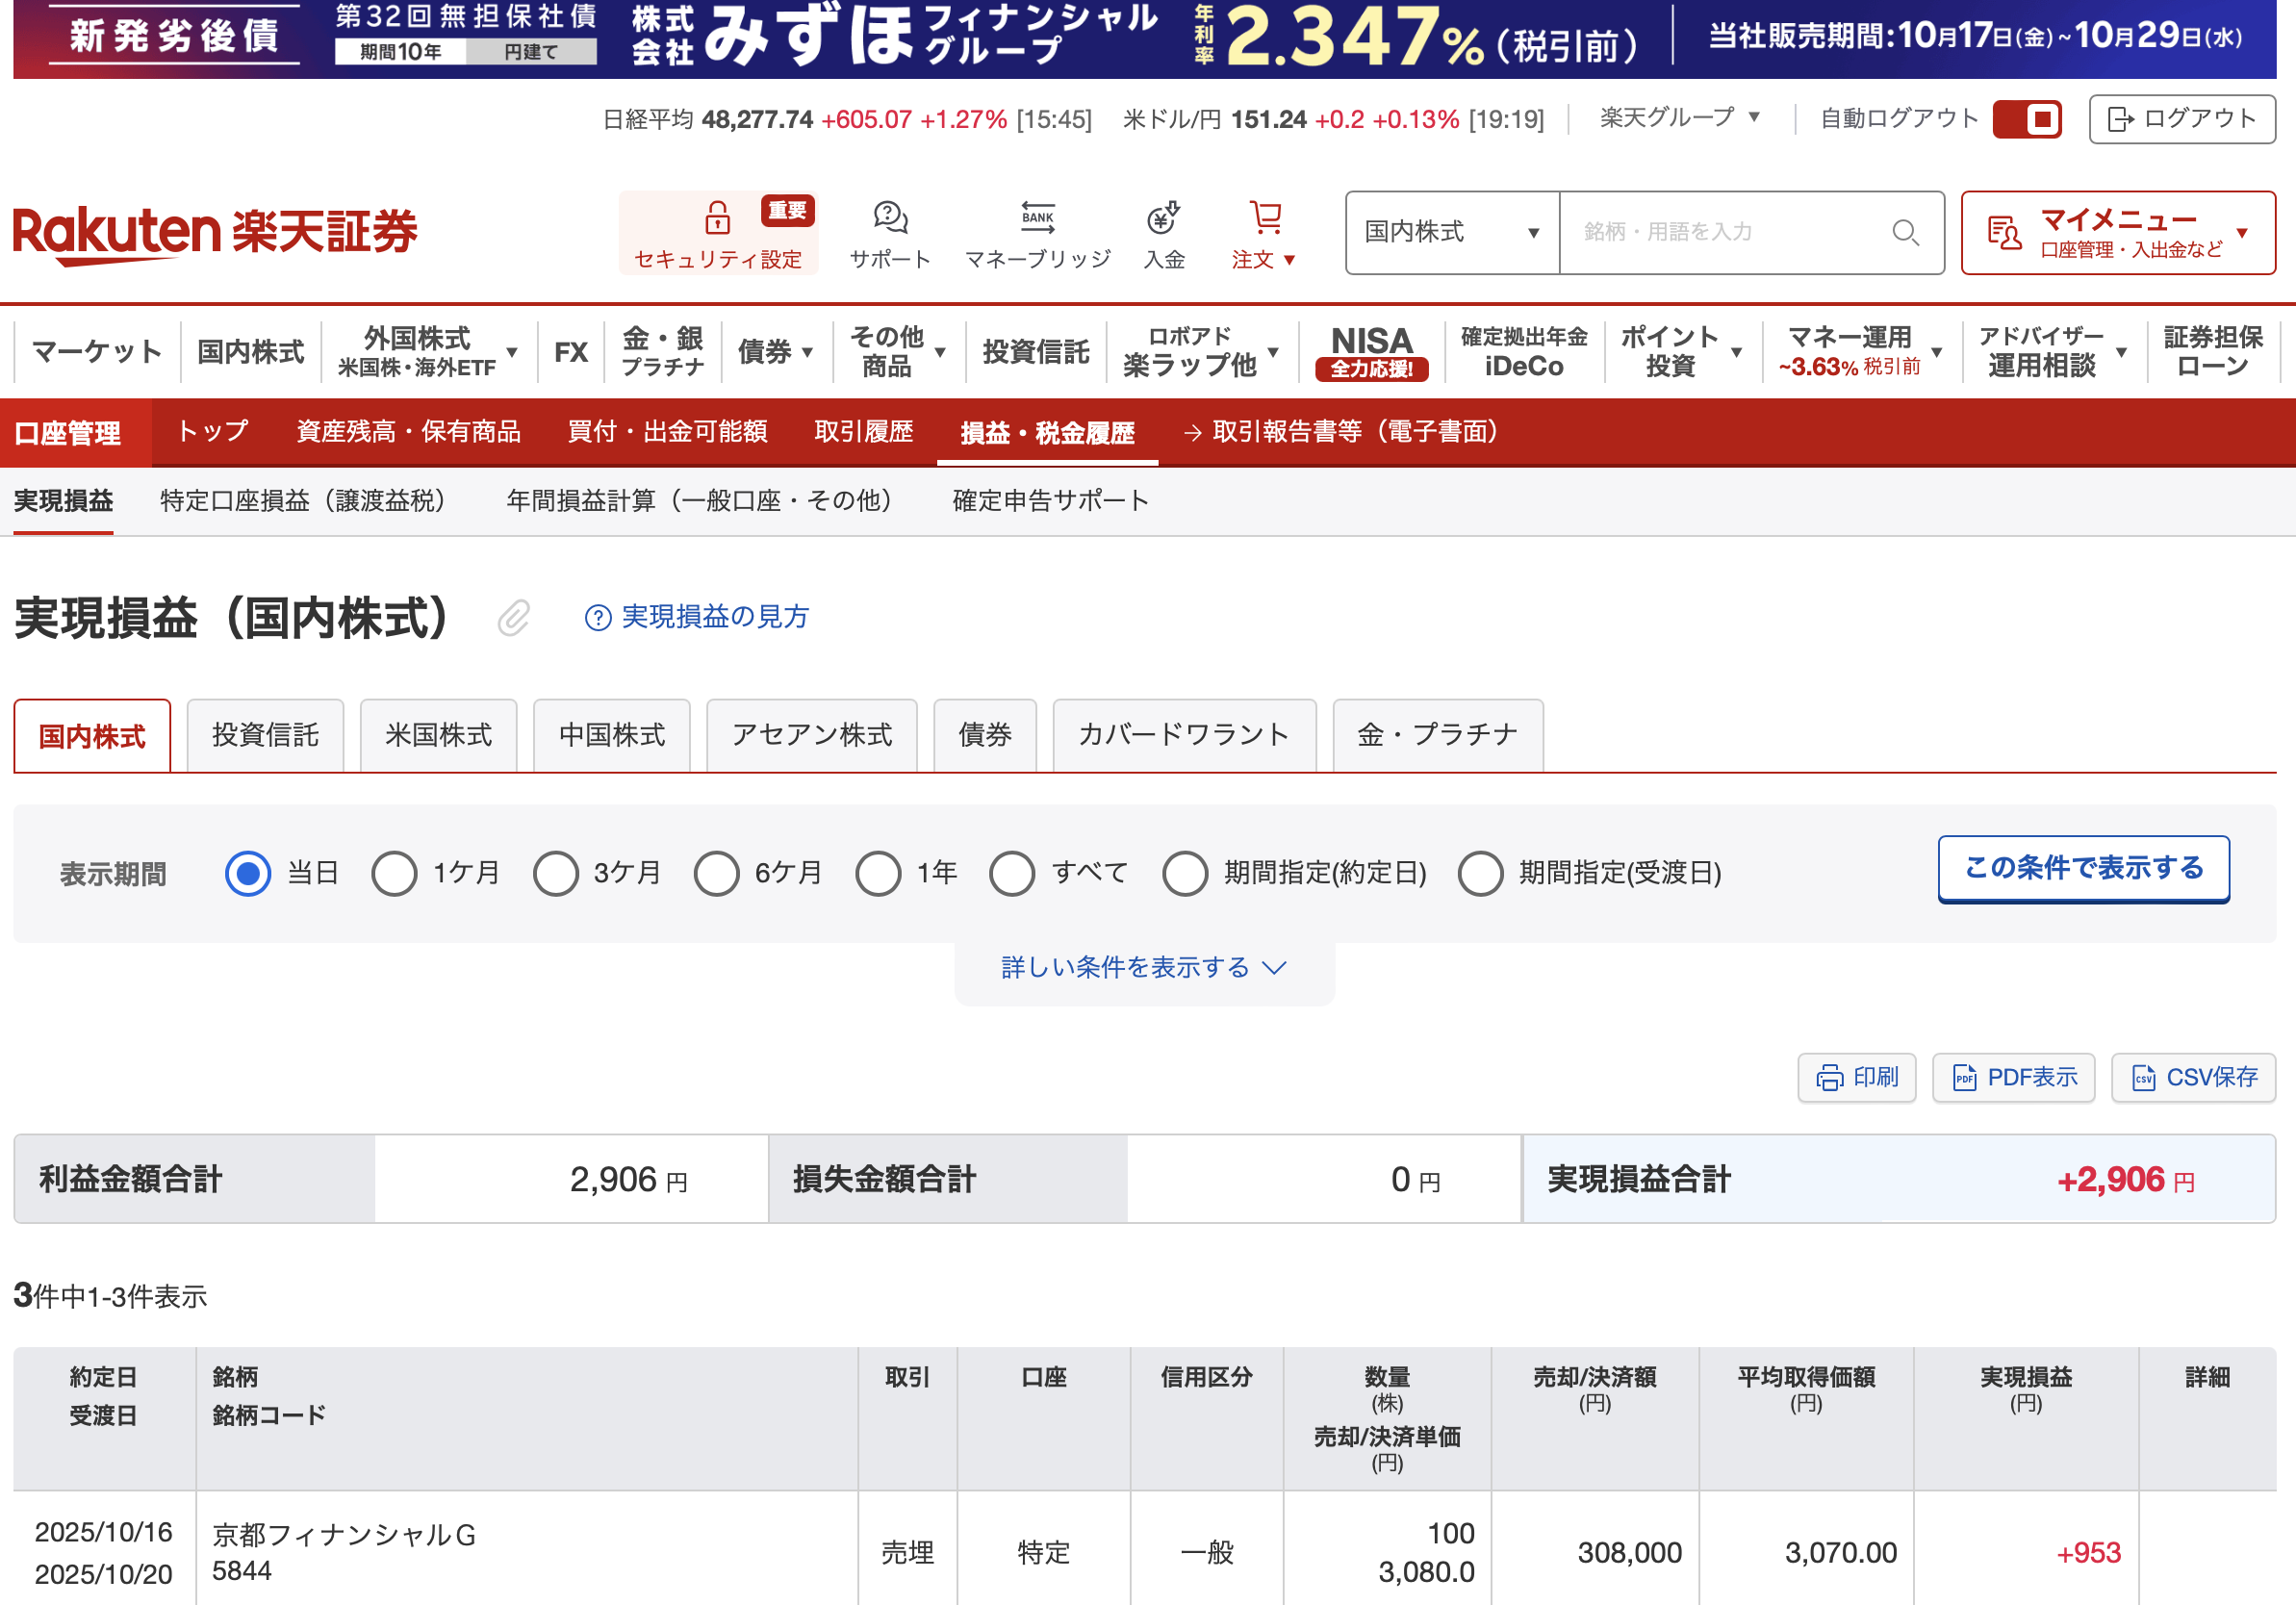This screenshot has height=1605, width=2296.
Task: Click the この条件で表示する button
Action: [2083, 868]
